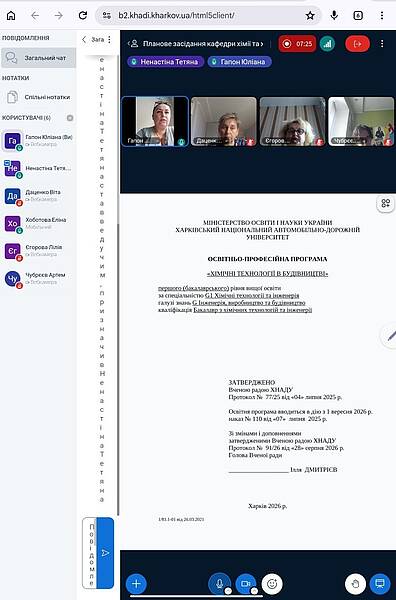
Task: Open the plus actions menu button
Action: point(136,584)
